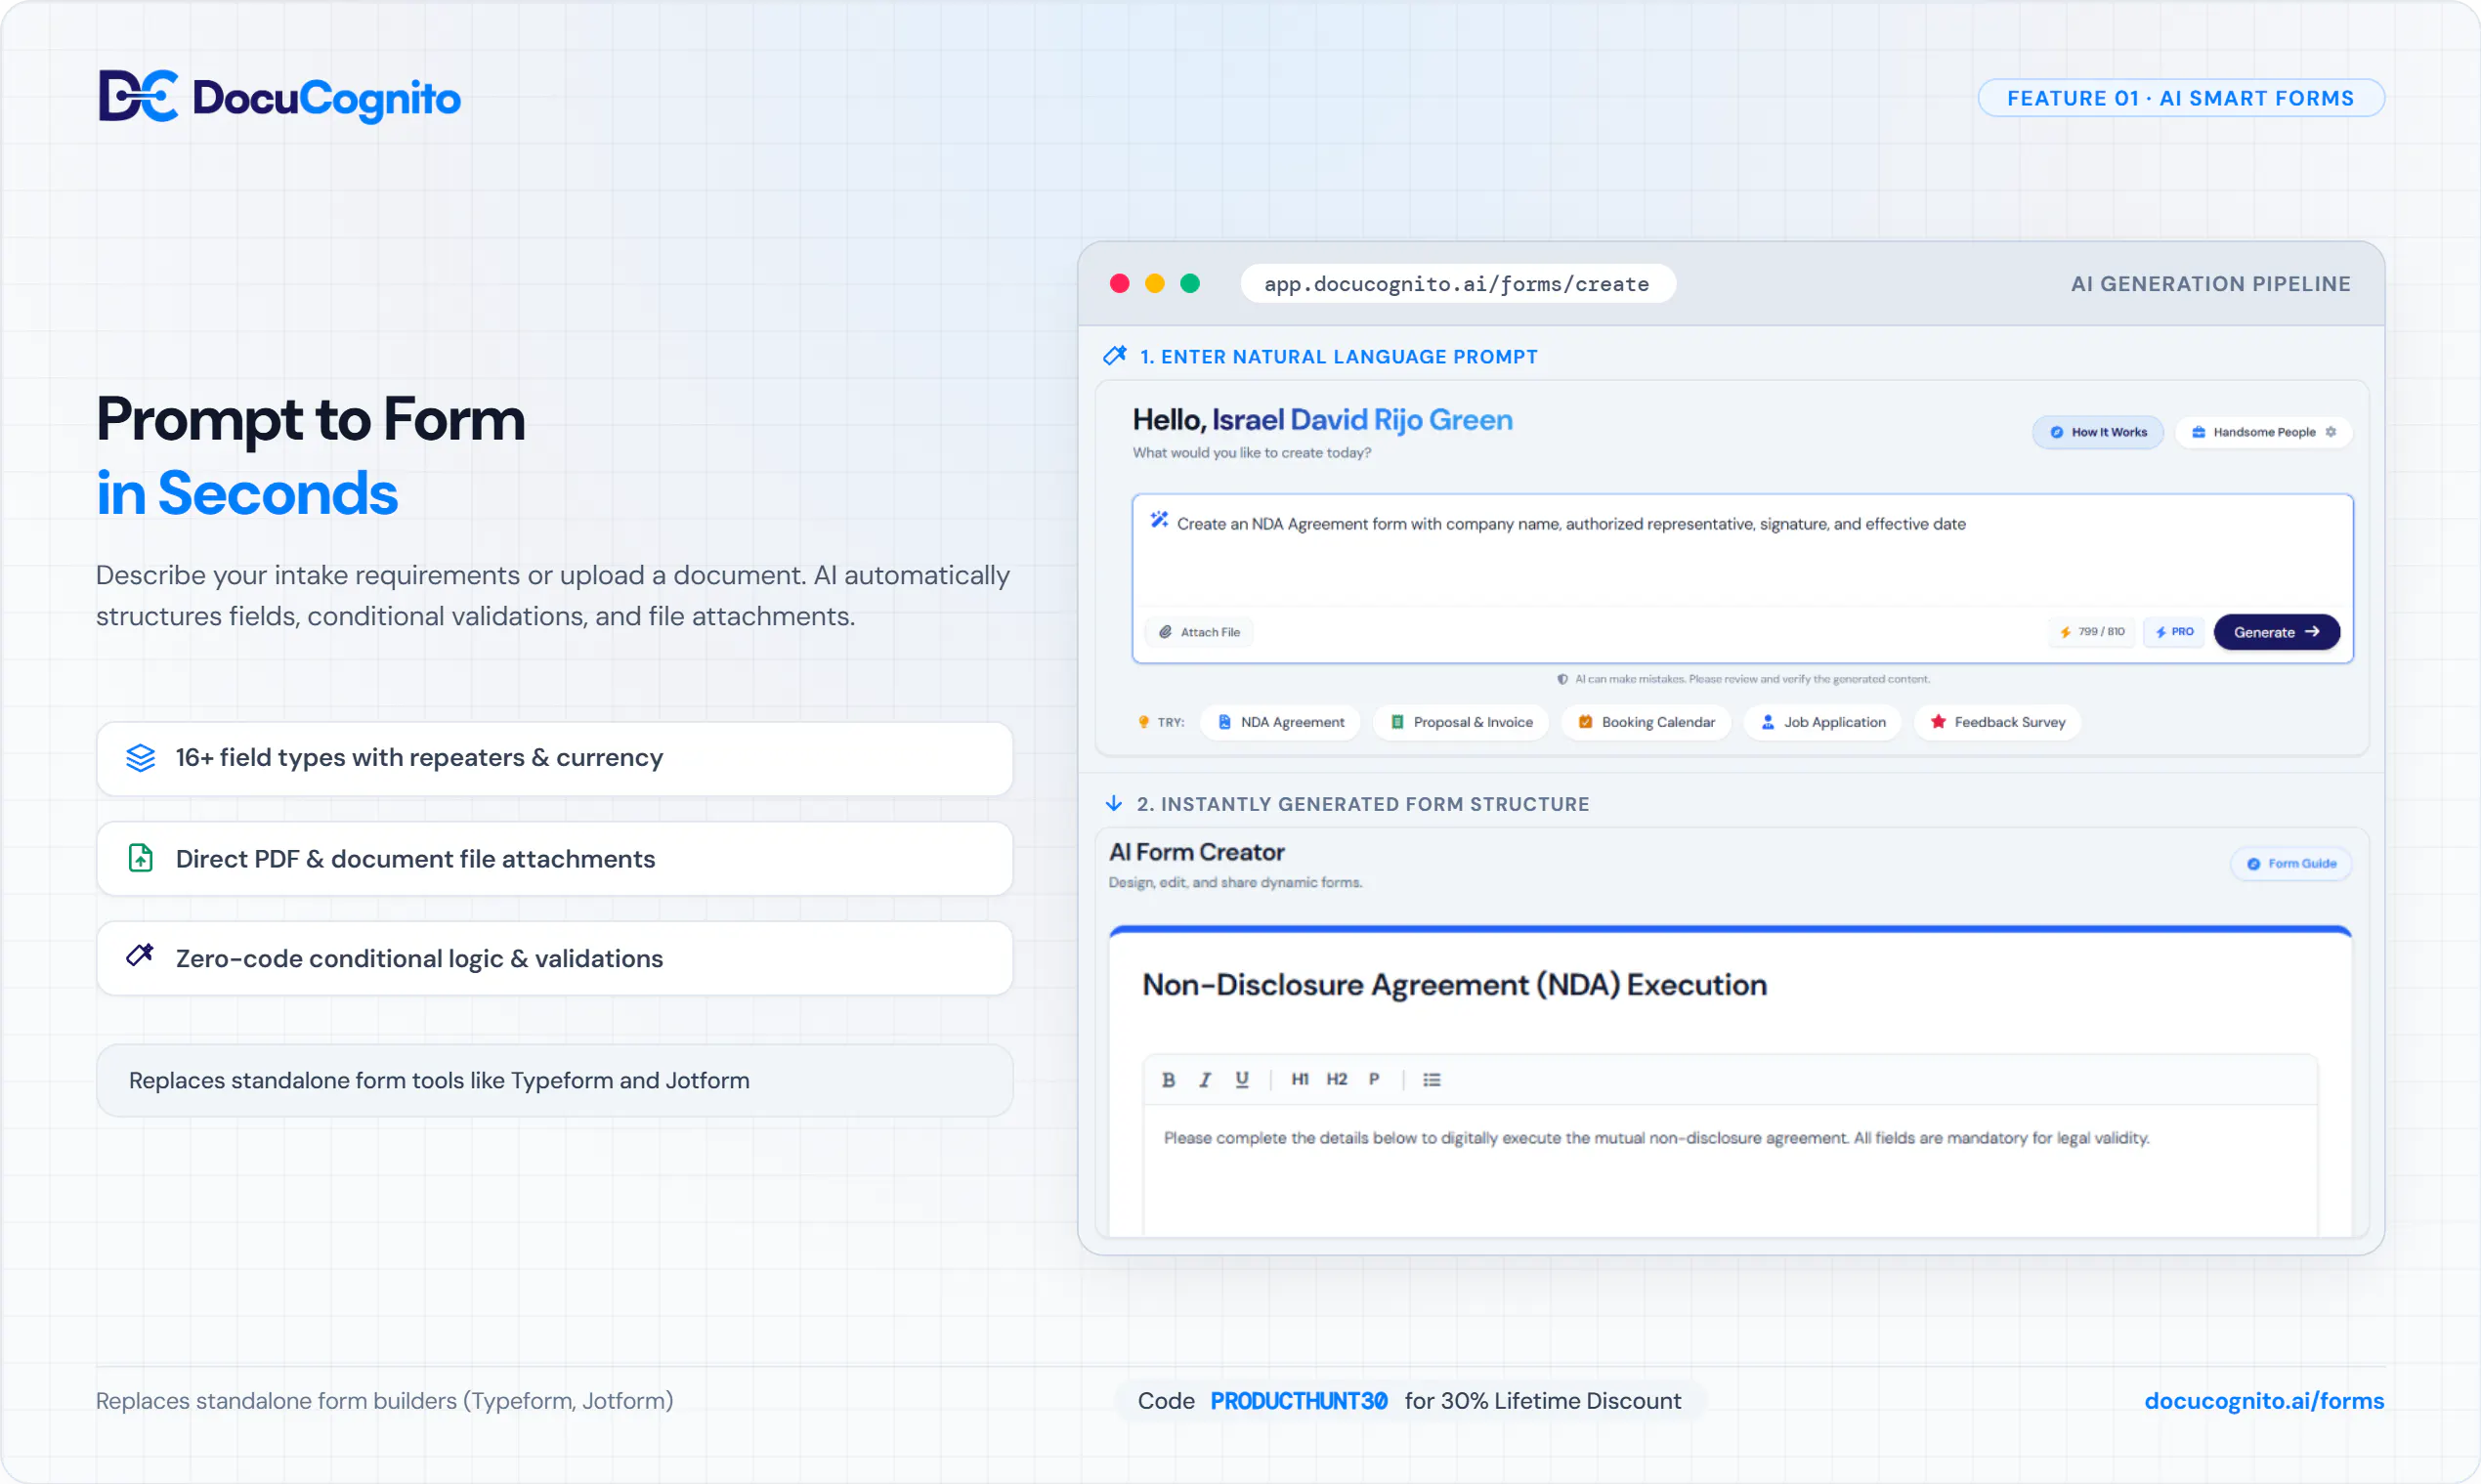Click the Italic formatting icon
This screenshot has height=1484, width=2481.
[1205, 1080]
